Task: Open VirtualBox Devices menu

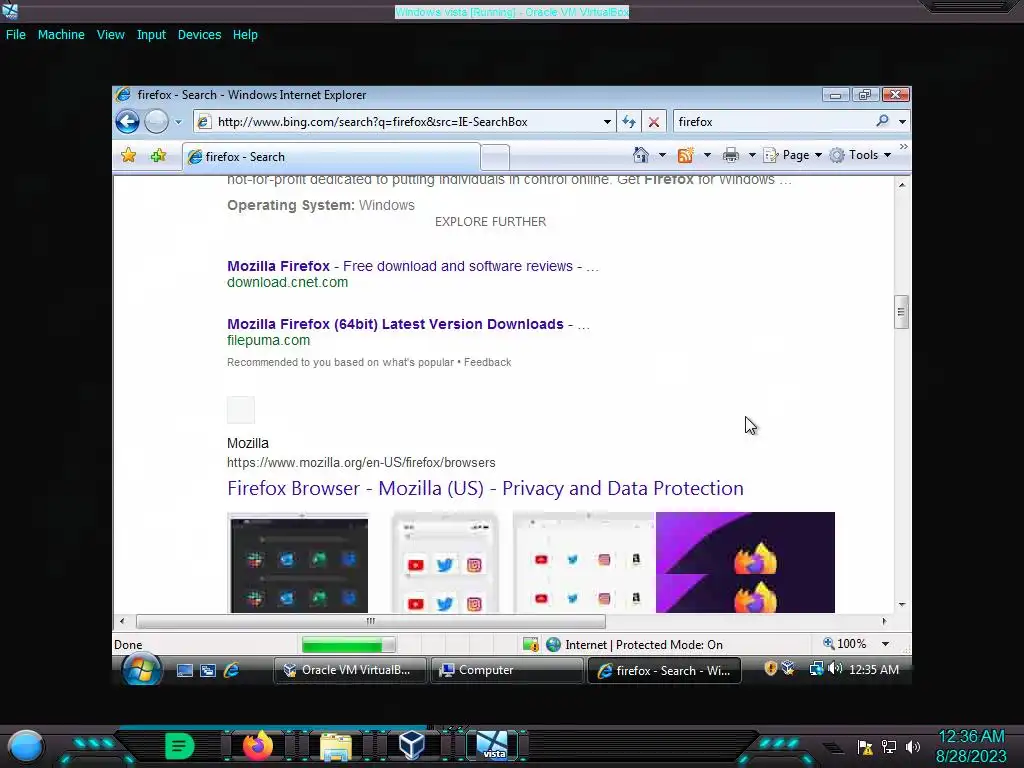Action: [199, 35]
